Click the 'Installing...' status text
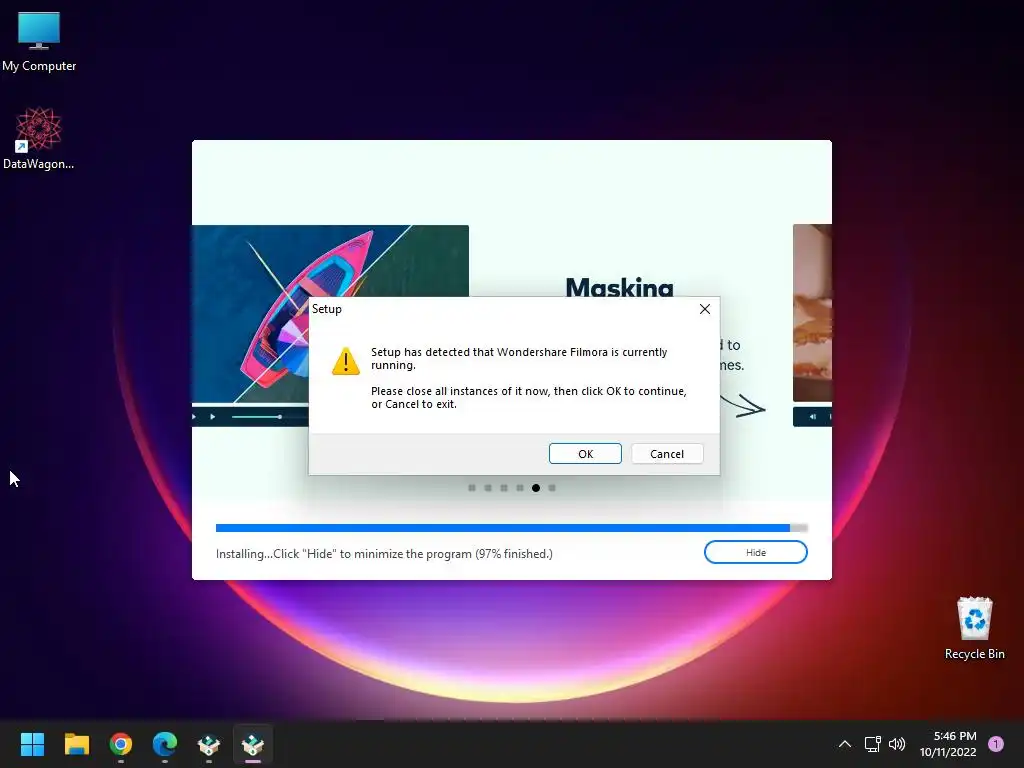Screen dimensions: 1024x768 coord(384,554)
